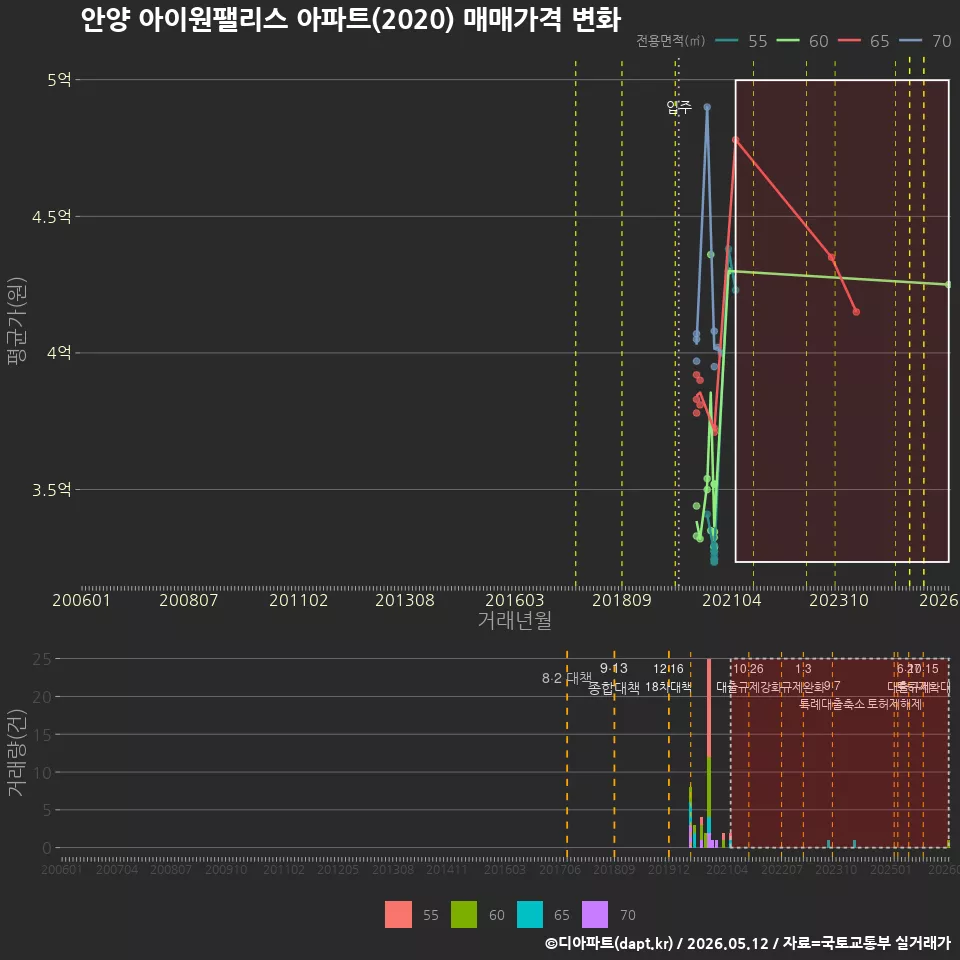Click the red 65㎡ peak point near 4.8억
Viewport: 960px width, 960px height.
[x=736, y=140]
